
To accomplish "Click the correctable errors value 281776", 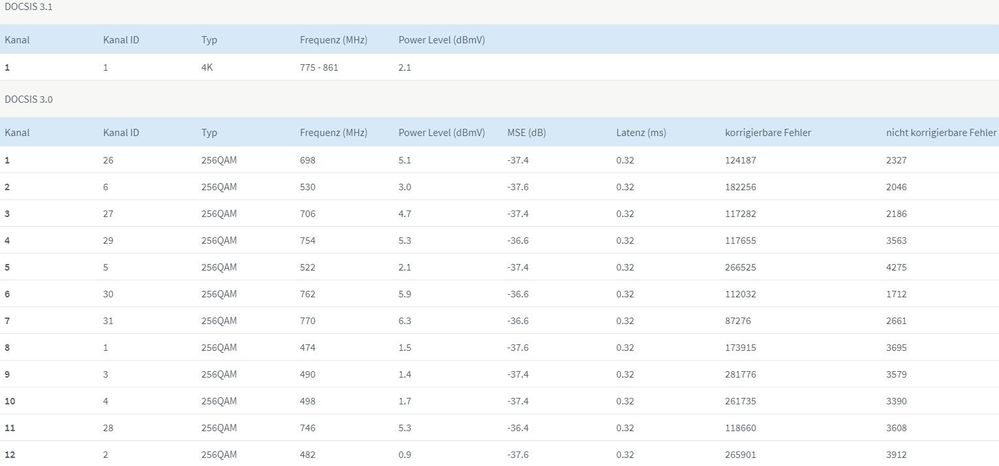I will point(744,376).
